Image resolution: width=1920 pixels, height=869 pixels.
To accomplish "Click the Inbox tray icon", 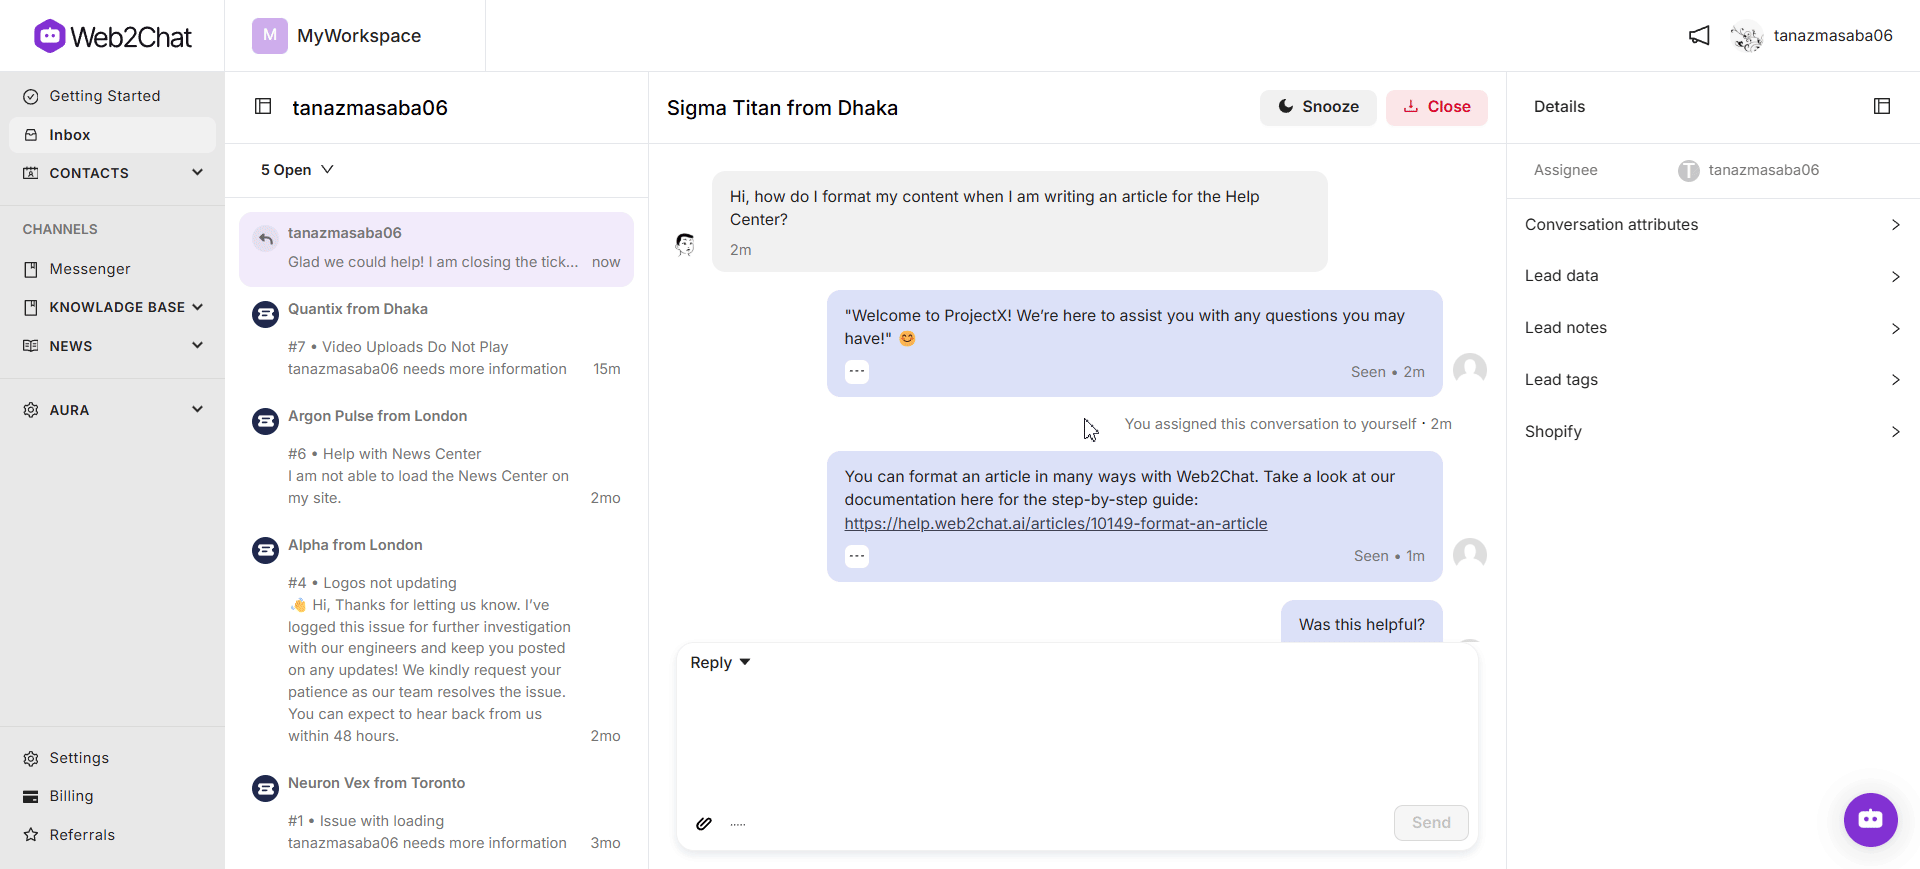I will [x=31, y=135].
